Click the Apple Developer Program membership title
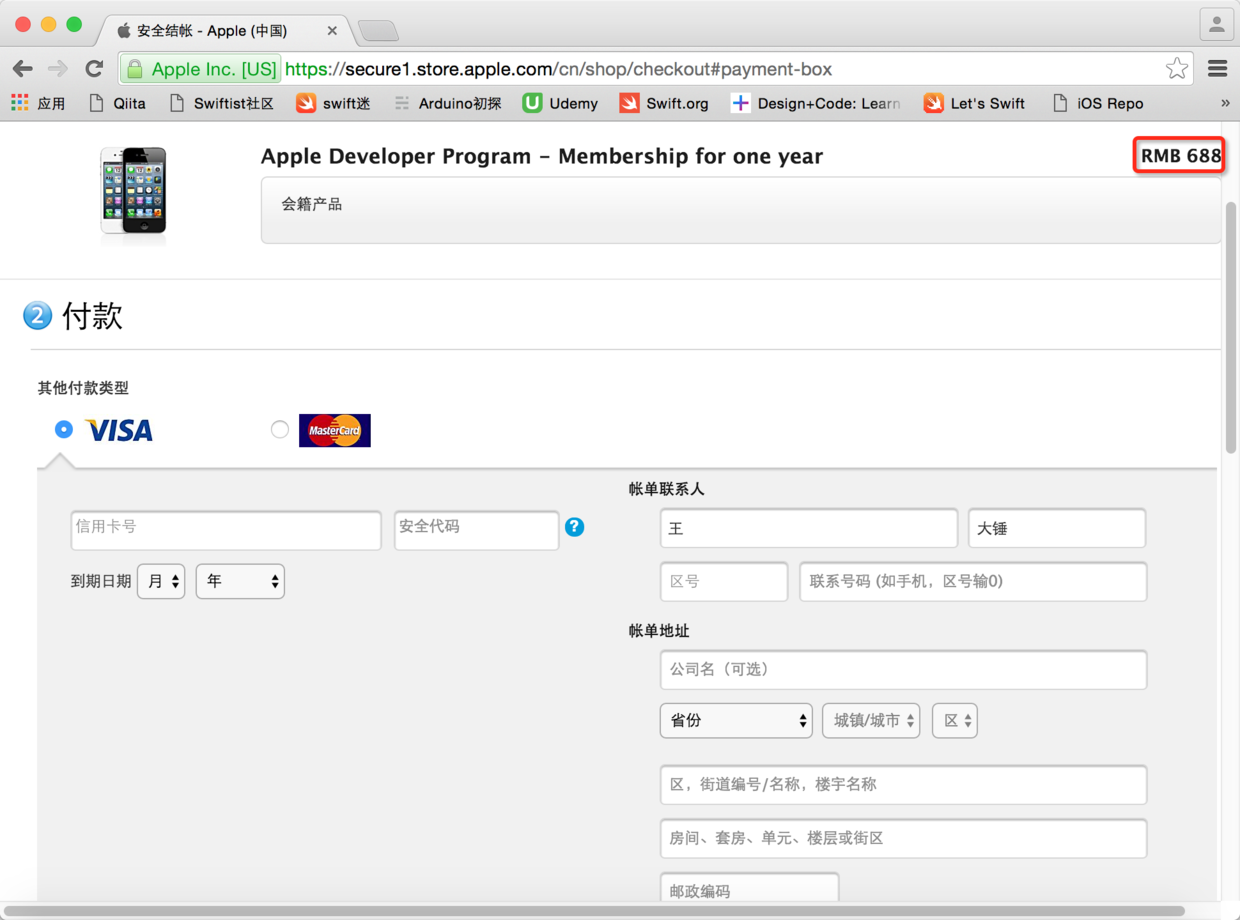 pos(542,157)
